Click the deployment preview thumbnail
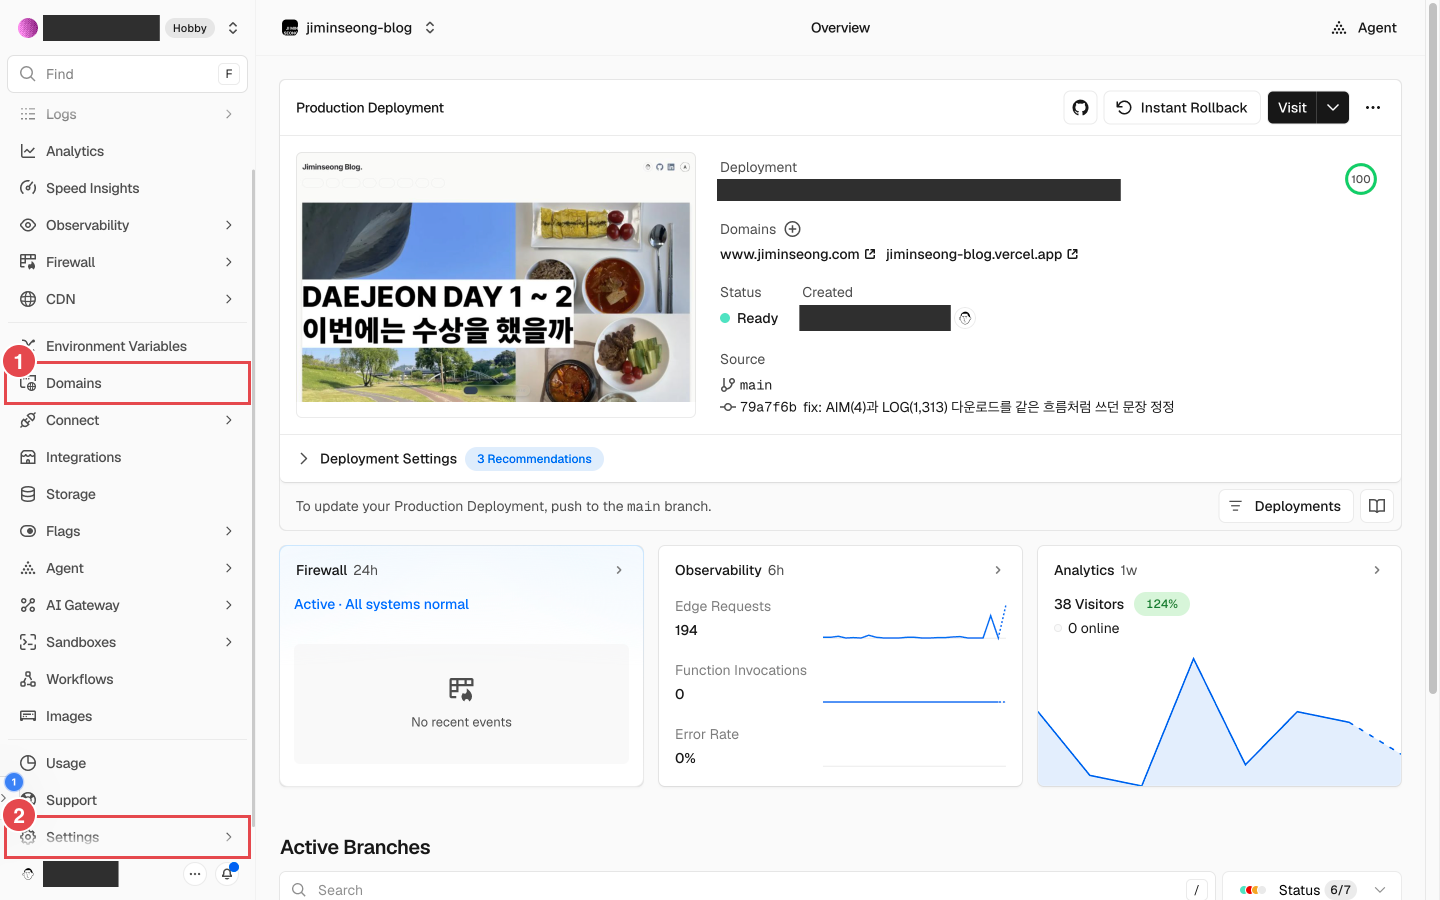 click(x=496, y=285)
